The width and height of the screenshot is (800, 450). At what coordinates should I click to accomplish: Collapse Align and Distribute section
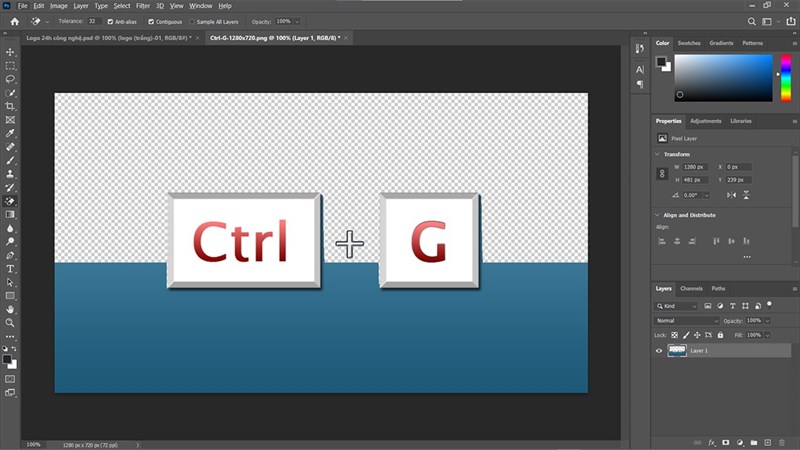(x=657, y=215)
